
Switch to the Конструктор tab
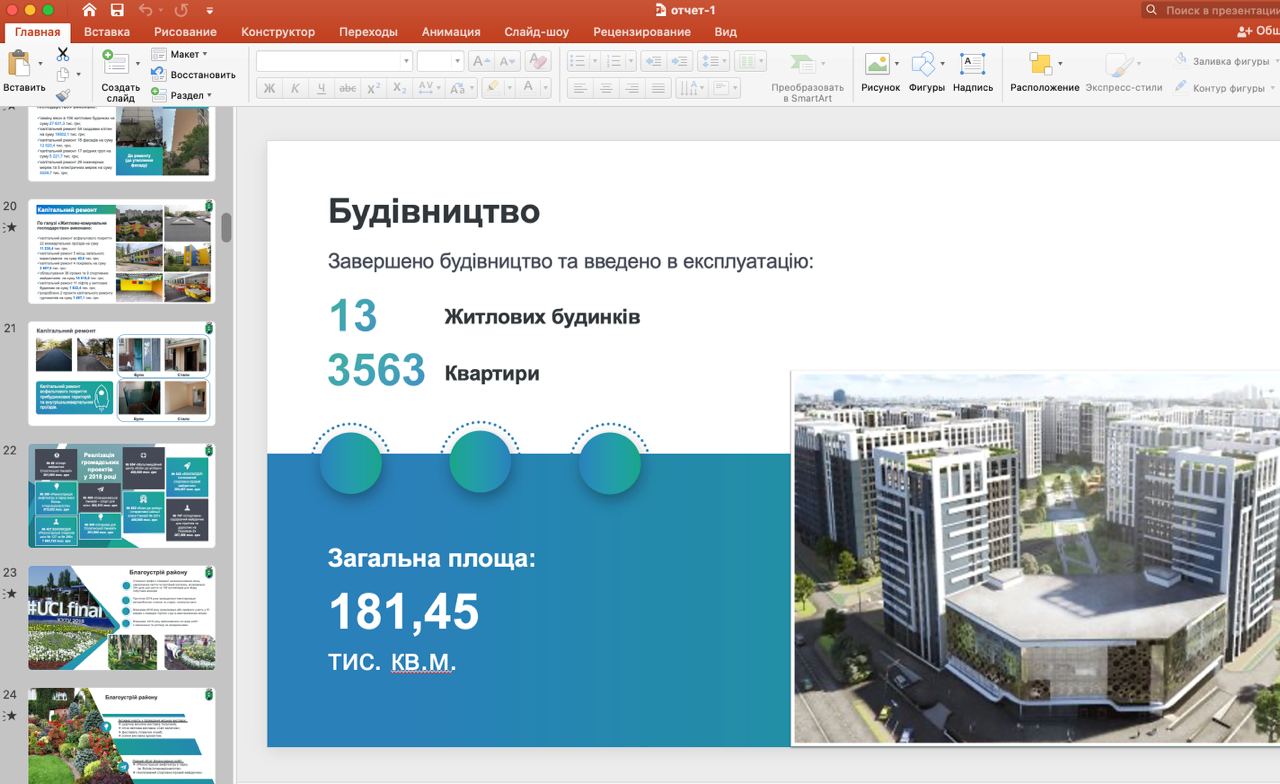278,32
